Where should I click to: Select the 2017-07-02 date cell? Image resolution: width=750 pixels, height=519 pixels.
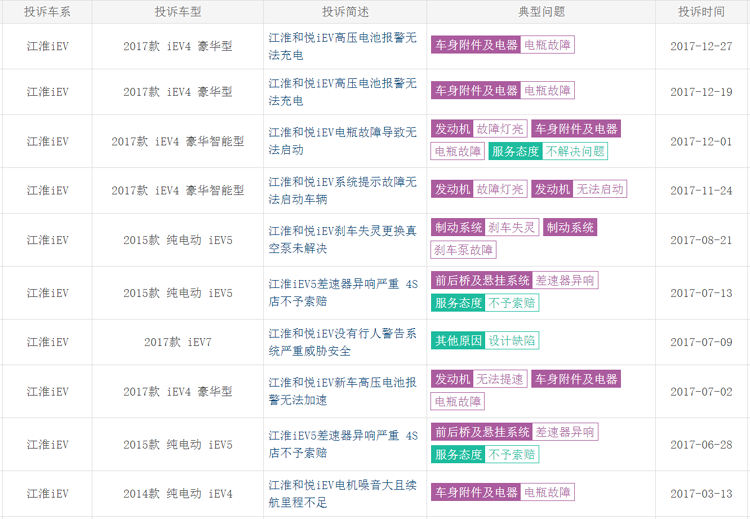pos(701,391)
